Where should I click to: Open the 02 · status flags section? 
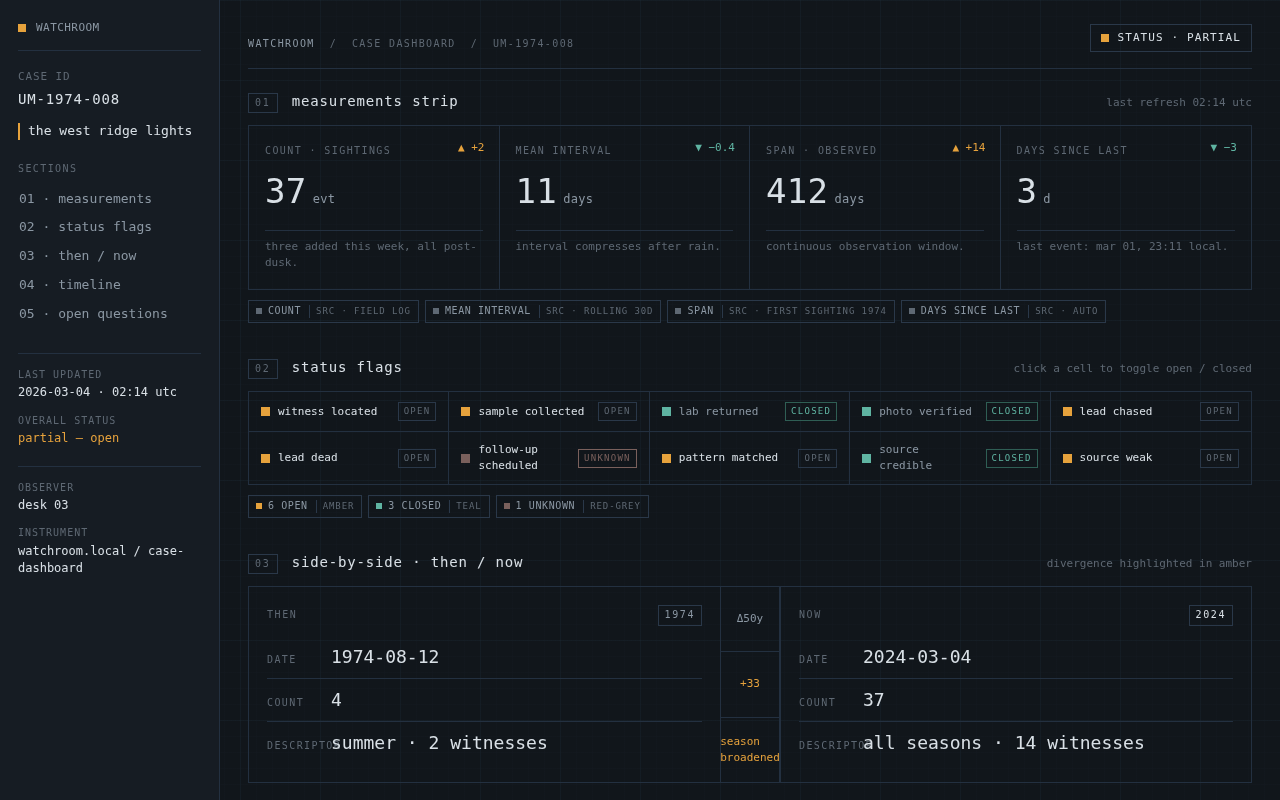[109, 227]
